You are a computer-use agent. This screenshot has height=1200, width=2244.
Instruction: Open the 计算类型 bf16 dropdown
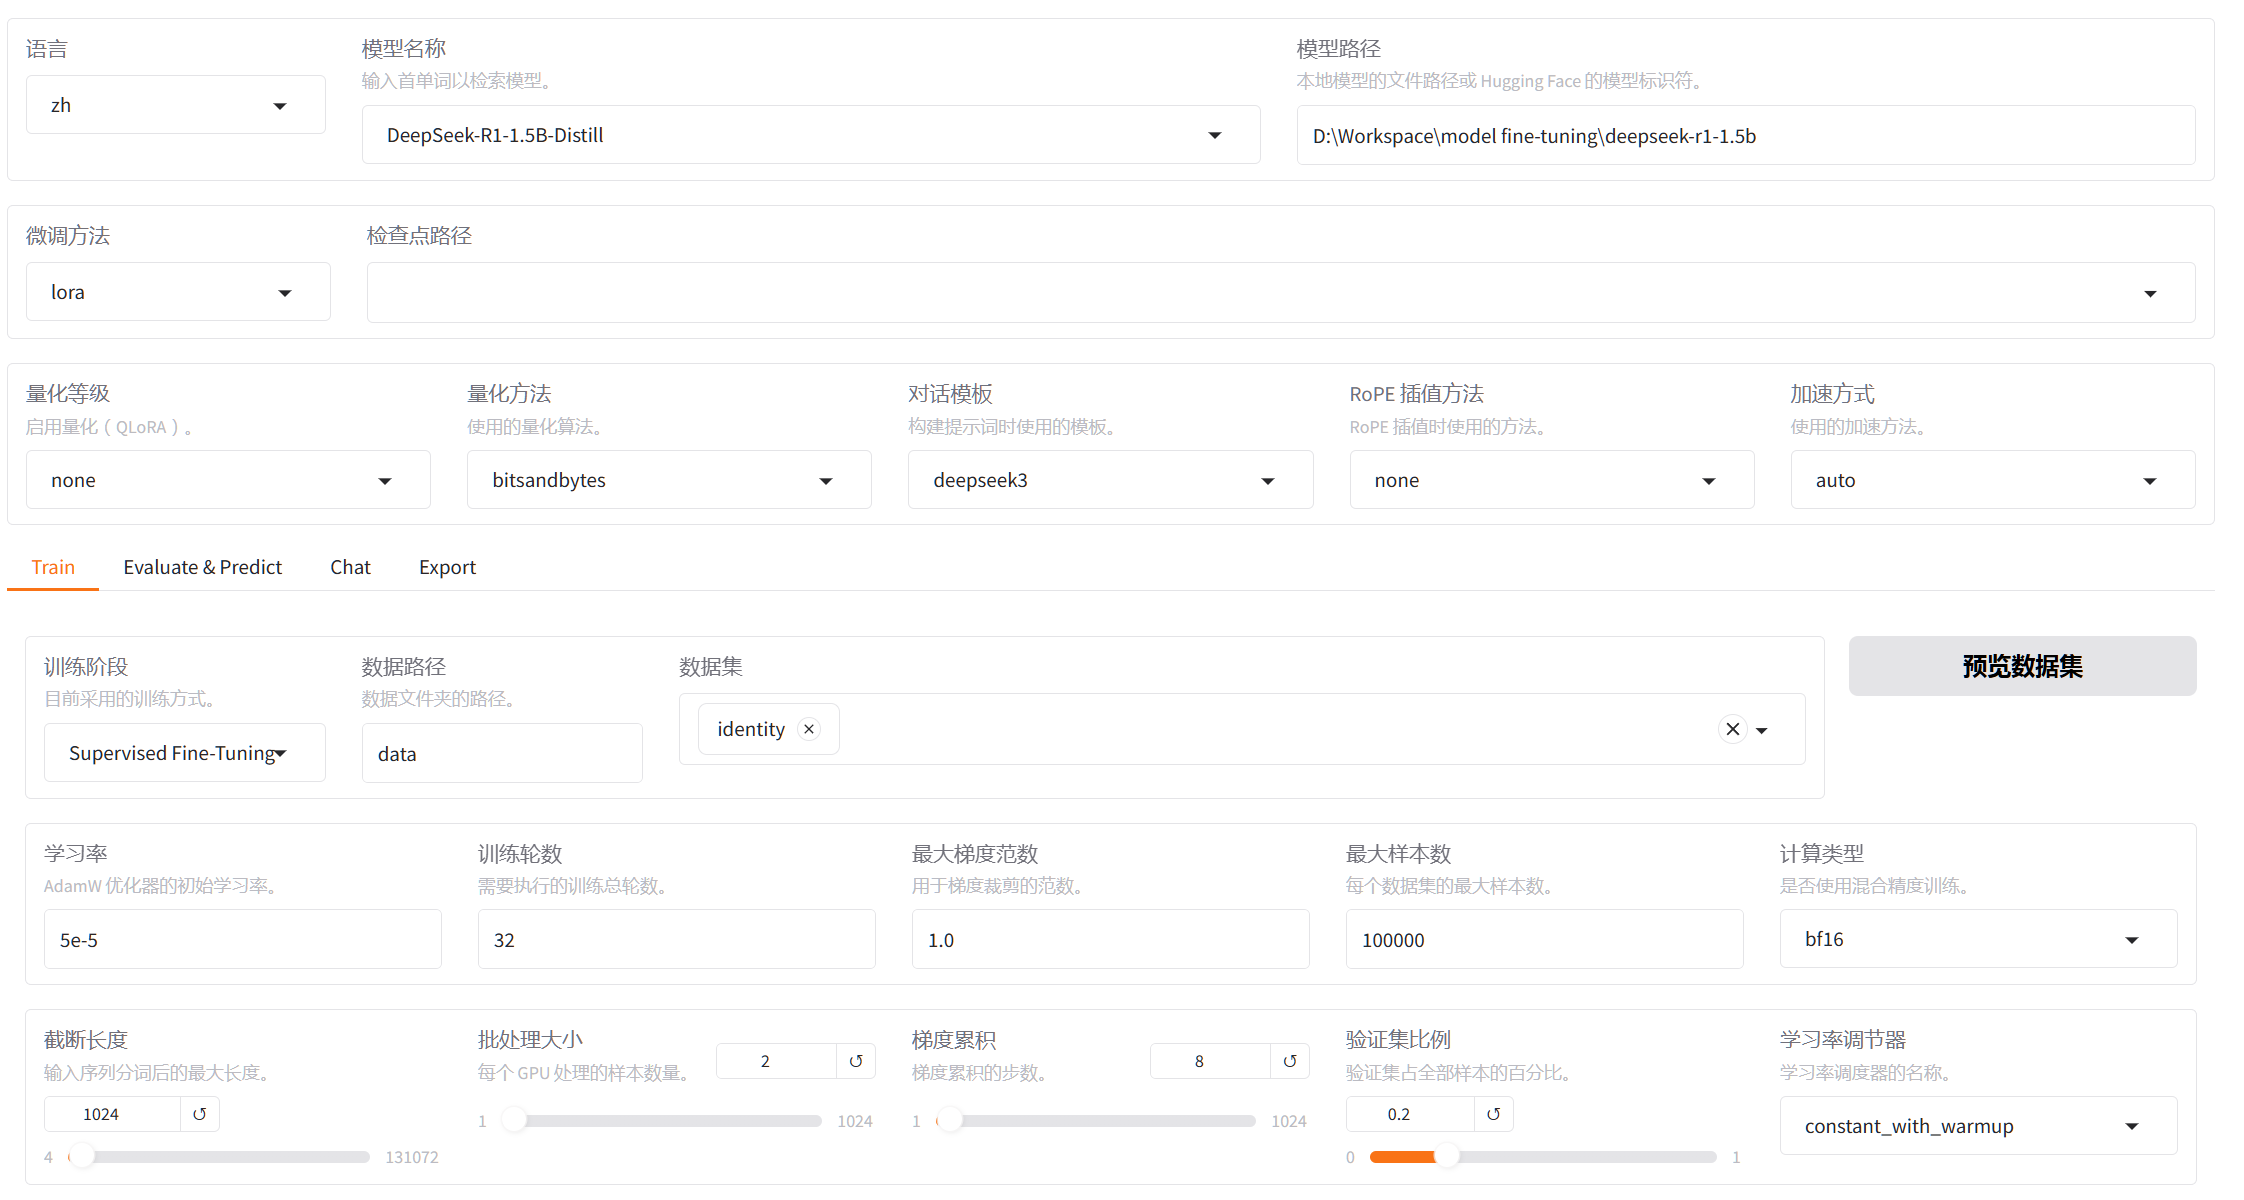pyautogui.click(x=1978, y=939)
